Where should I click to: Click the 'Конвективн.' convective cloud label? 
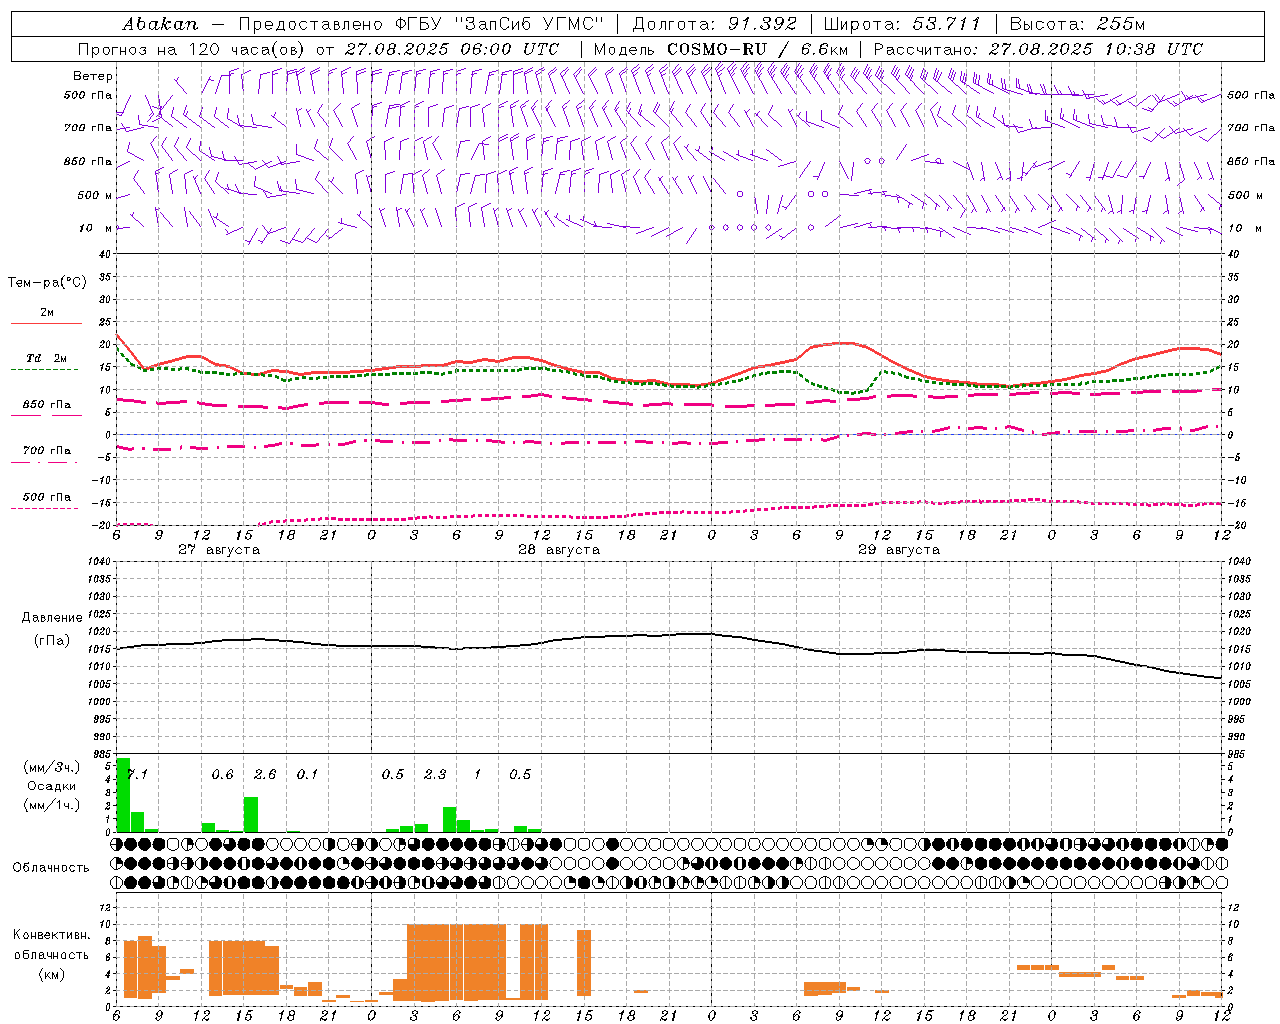pos(51,935)
